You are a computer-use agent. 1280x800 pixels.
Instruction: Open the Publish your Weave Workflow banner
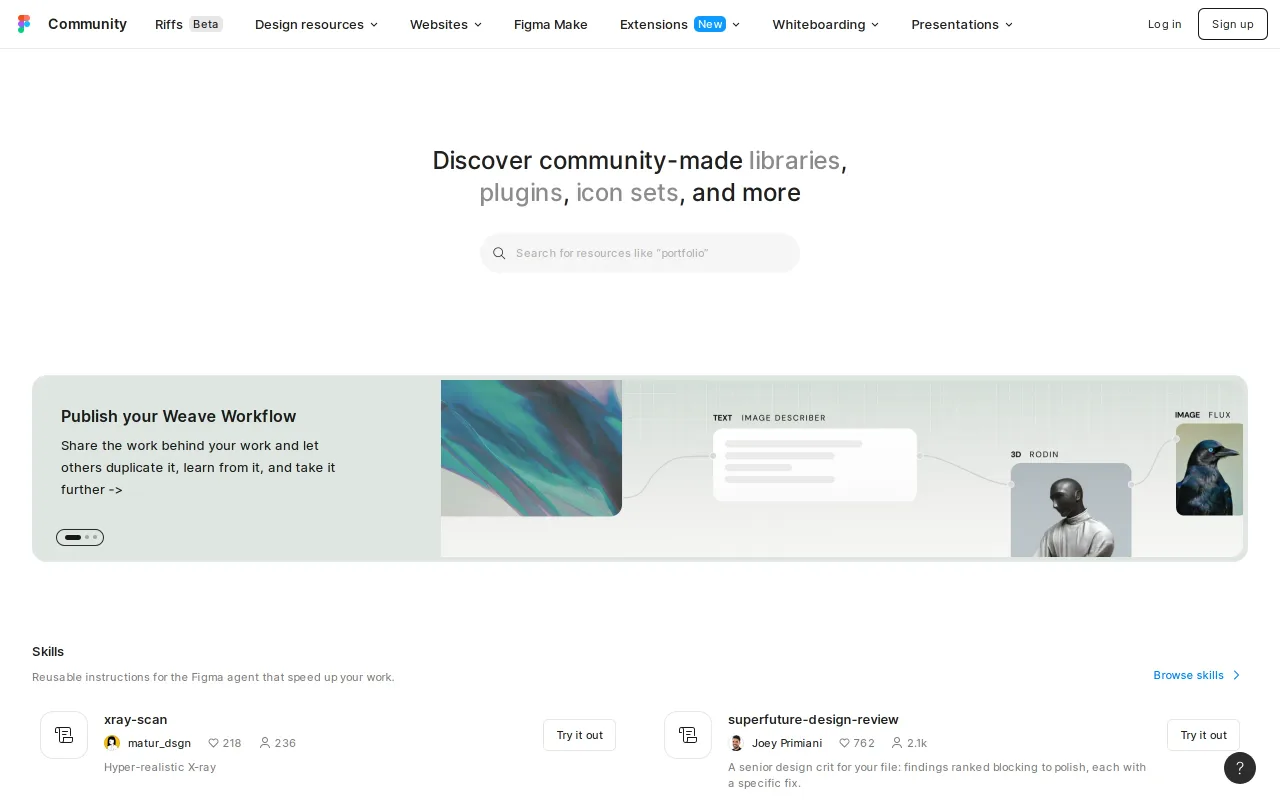(640, 468)
